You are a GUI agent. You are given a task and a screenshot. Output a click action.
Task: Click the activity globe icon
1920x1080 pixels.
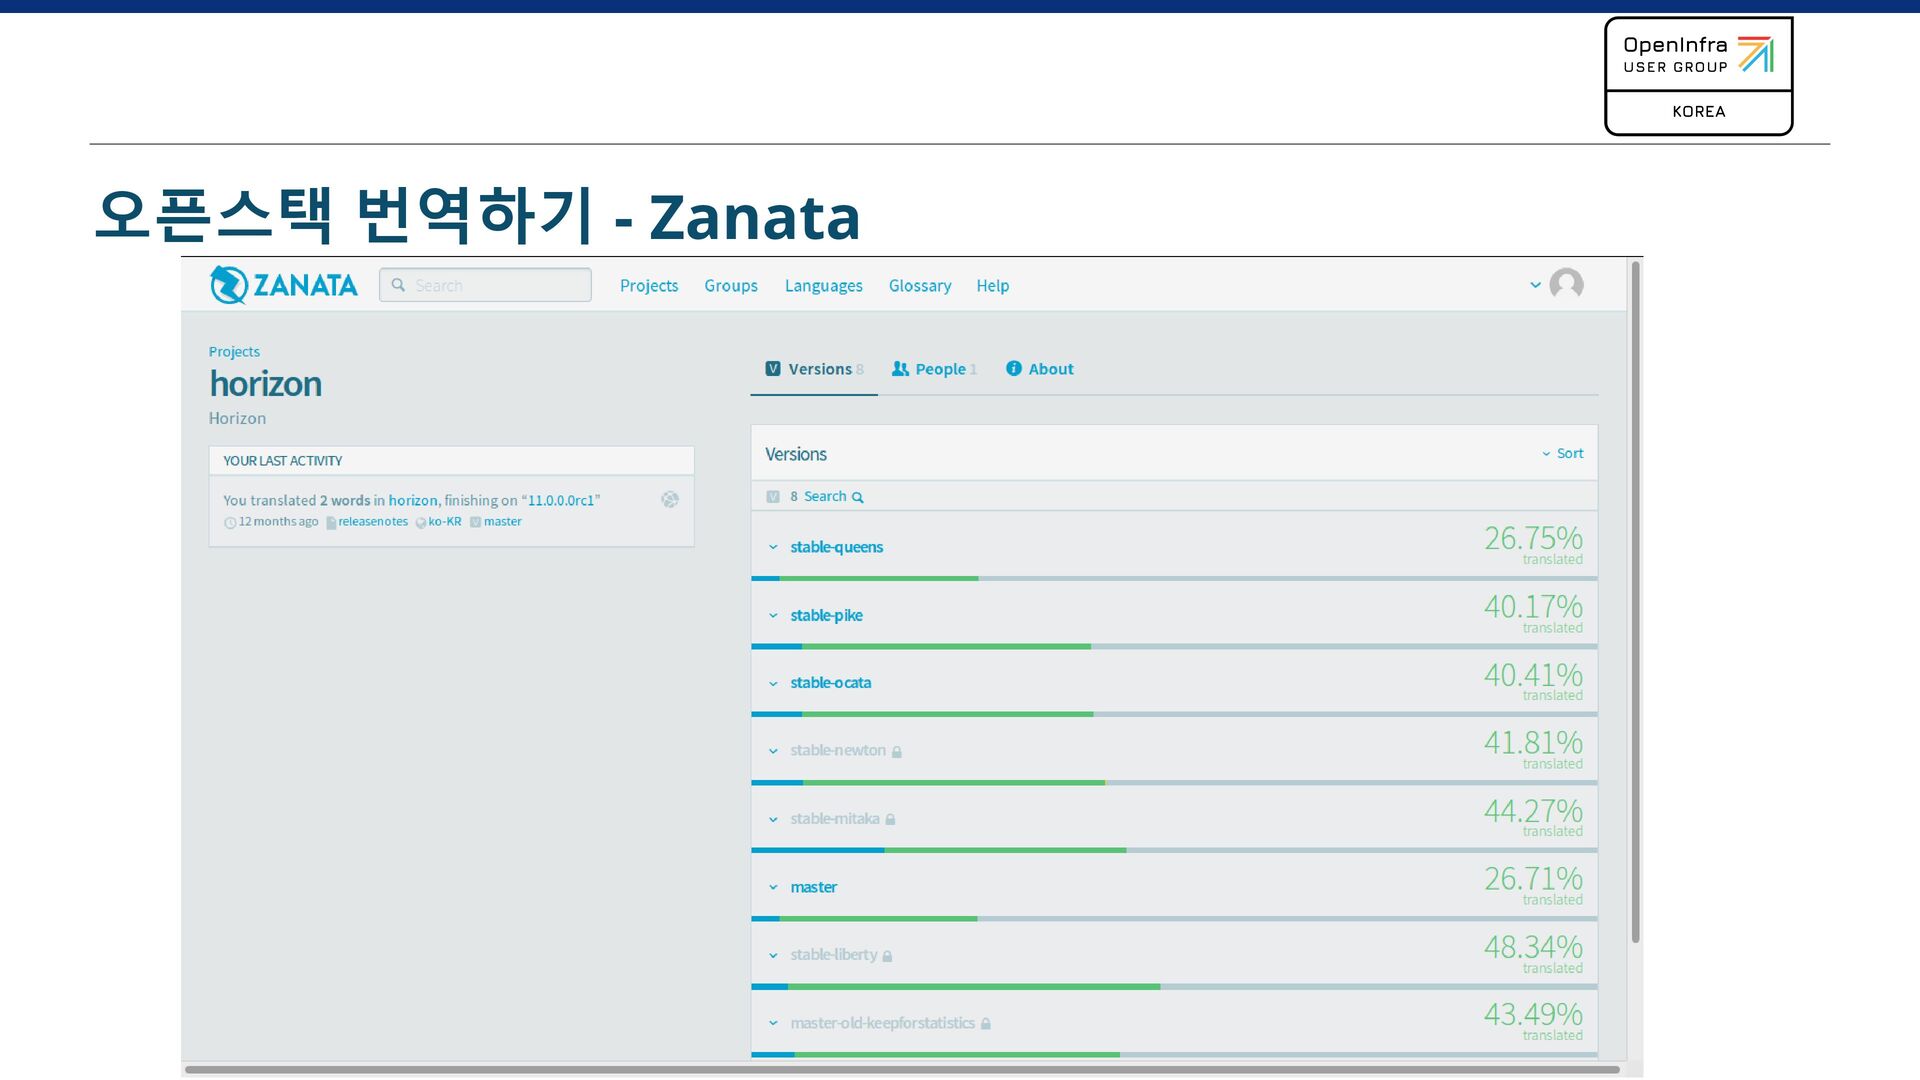(670, 500)
